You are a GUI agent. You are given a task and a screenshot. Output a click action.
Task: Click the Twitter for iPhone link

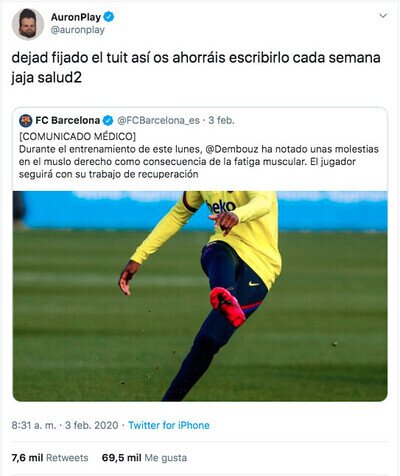tap(169, 425)
